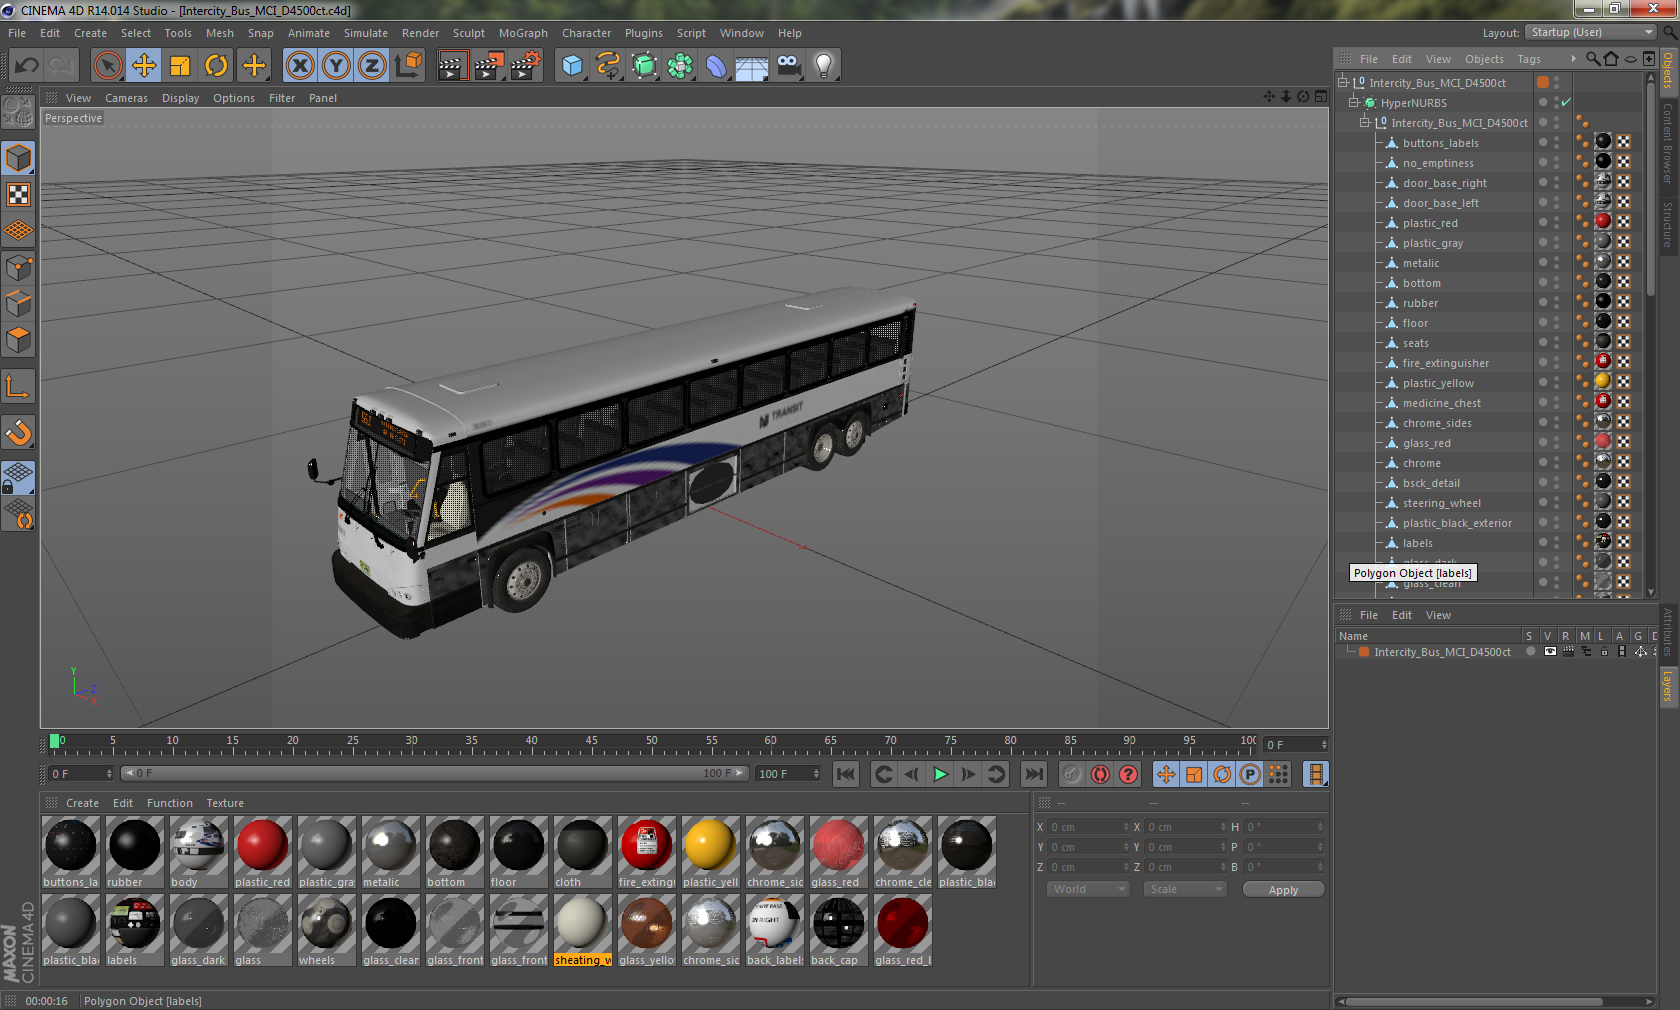1680x1010 pixels.
Task: Activate the Scale tool
Action: pyautogui.click(x=180, y=66)
